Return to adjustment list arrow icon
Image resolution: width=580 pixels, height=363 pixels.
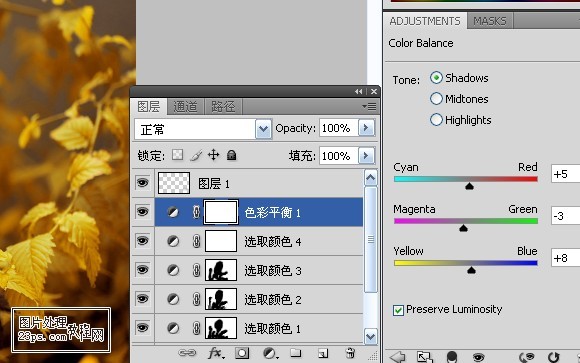(398, 357)
